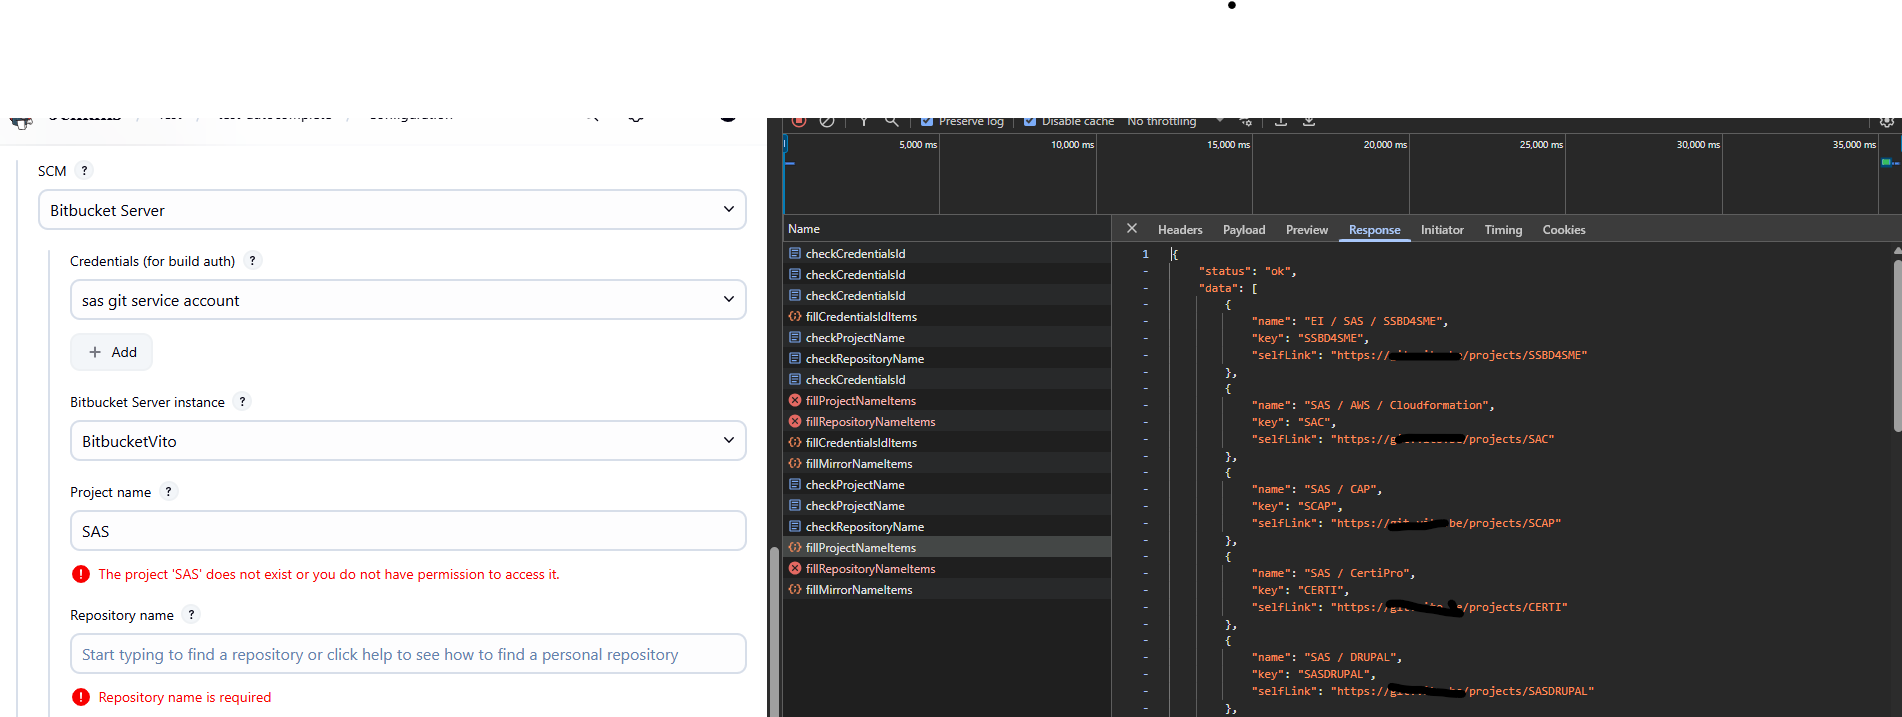Click the "SAS / CertiPro" name line
This screenshot has height=717, width=1902.
(1333, 573)
